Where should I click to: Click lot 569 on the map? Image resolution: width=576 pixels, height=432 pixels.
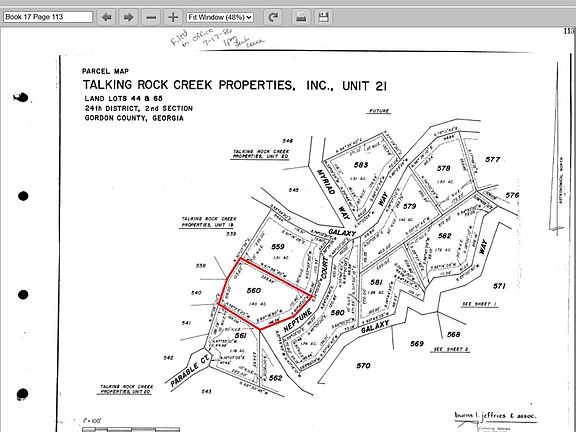coord(417,343)
